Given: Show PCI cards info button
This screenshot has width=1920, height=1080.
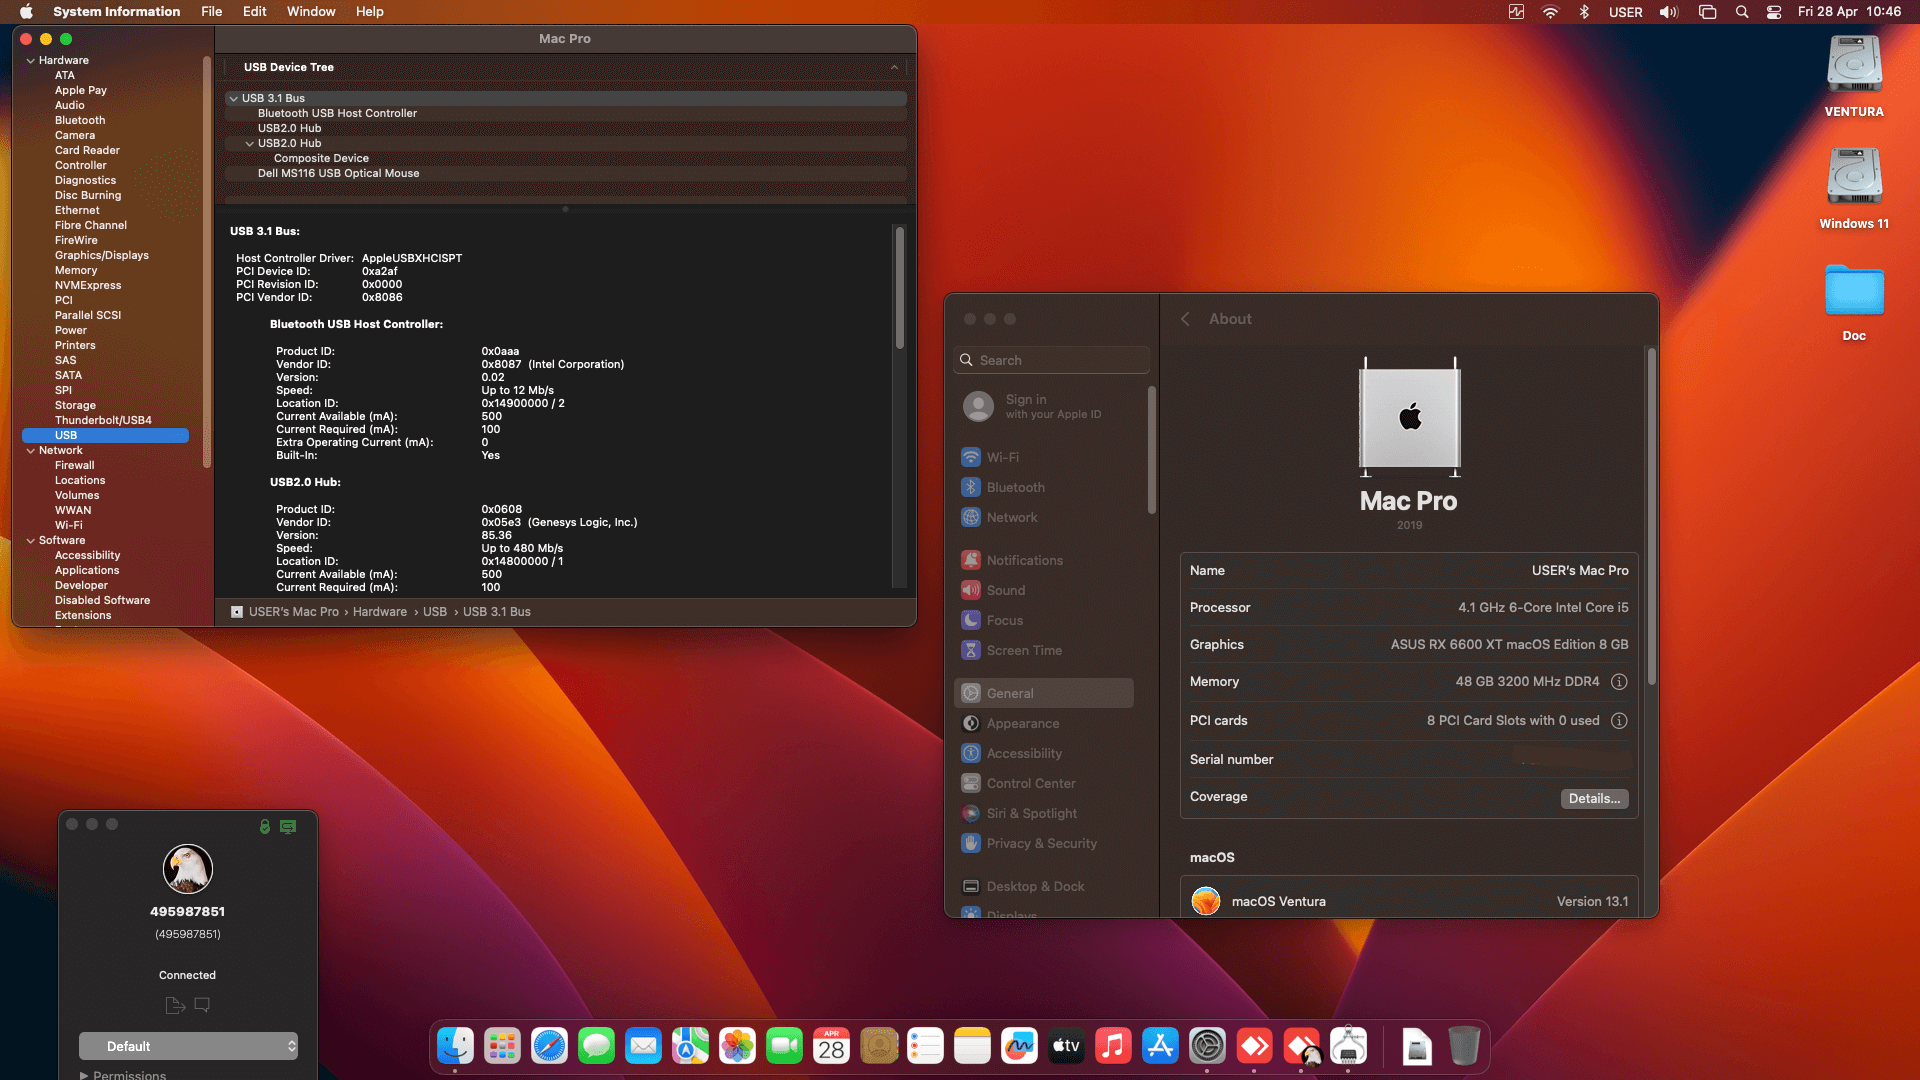Looking at the screenshot, I should (x=1619, y=721).
